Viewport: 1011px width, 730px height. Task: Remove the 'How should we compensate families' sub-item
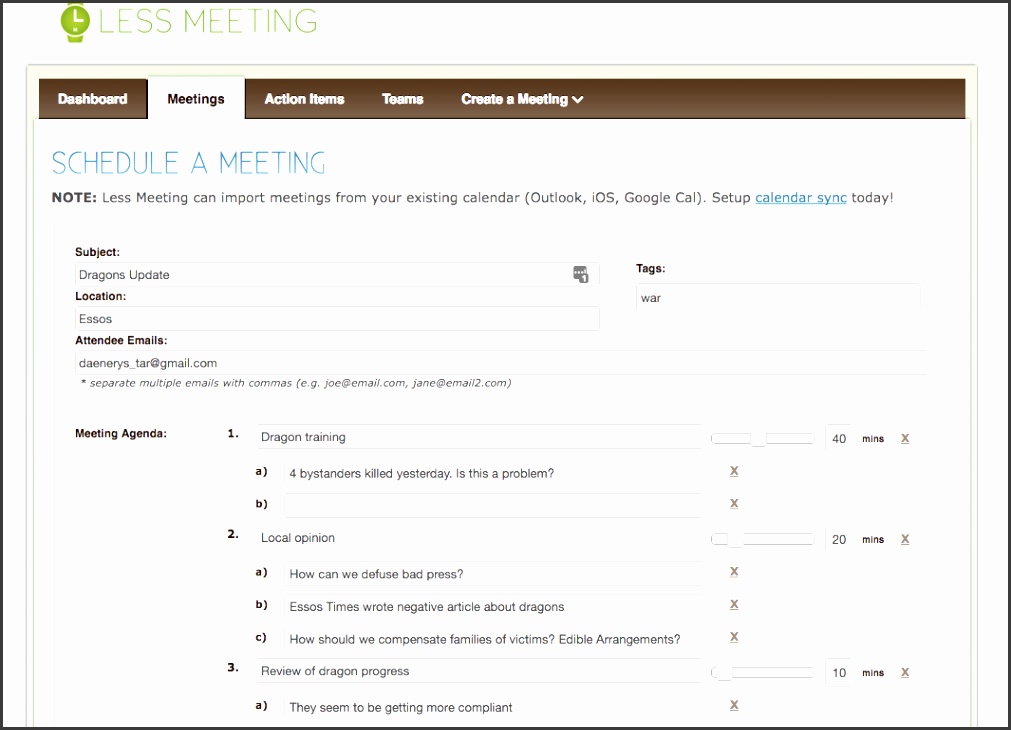(x=734, y=637)
